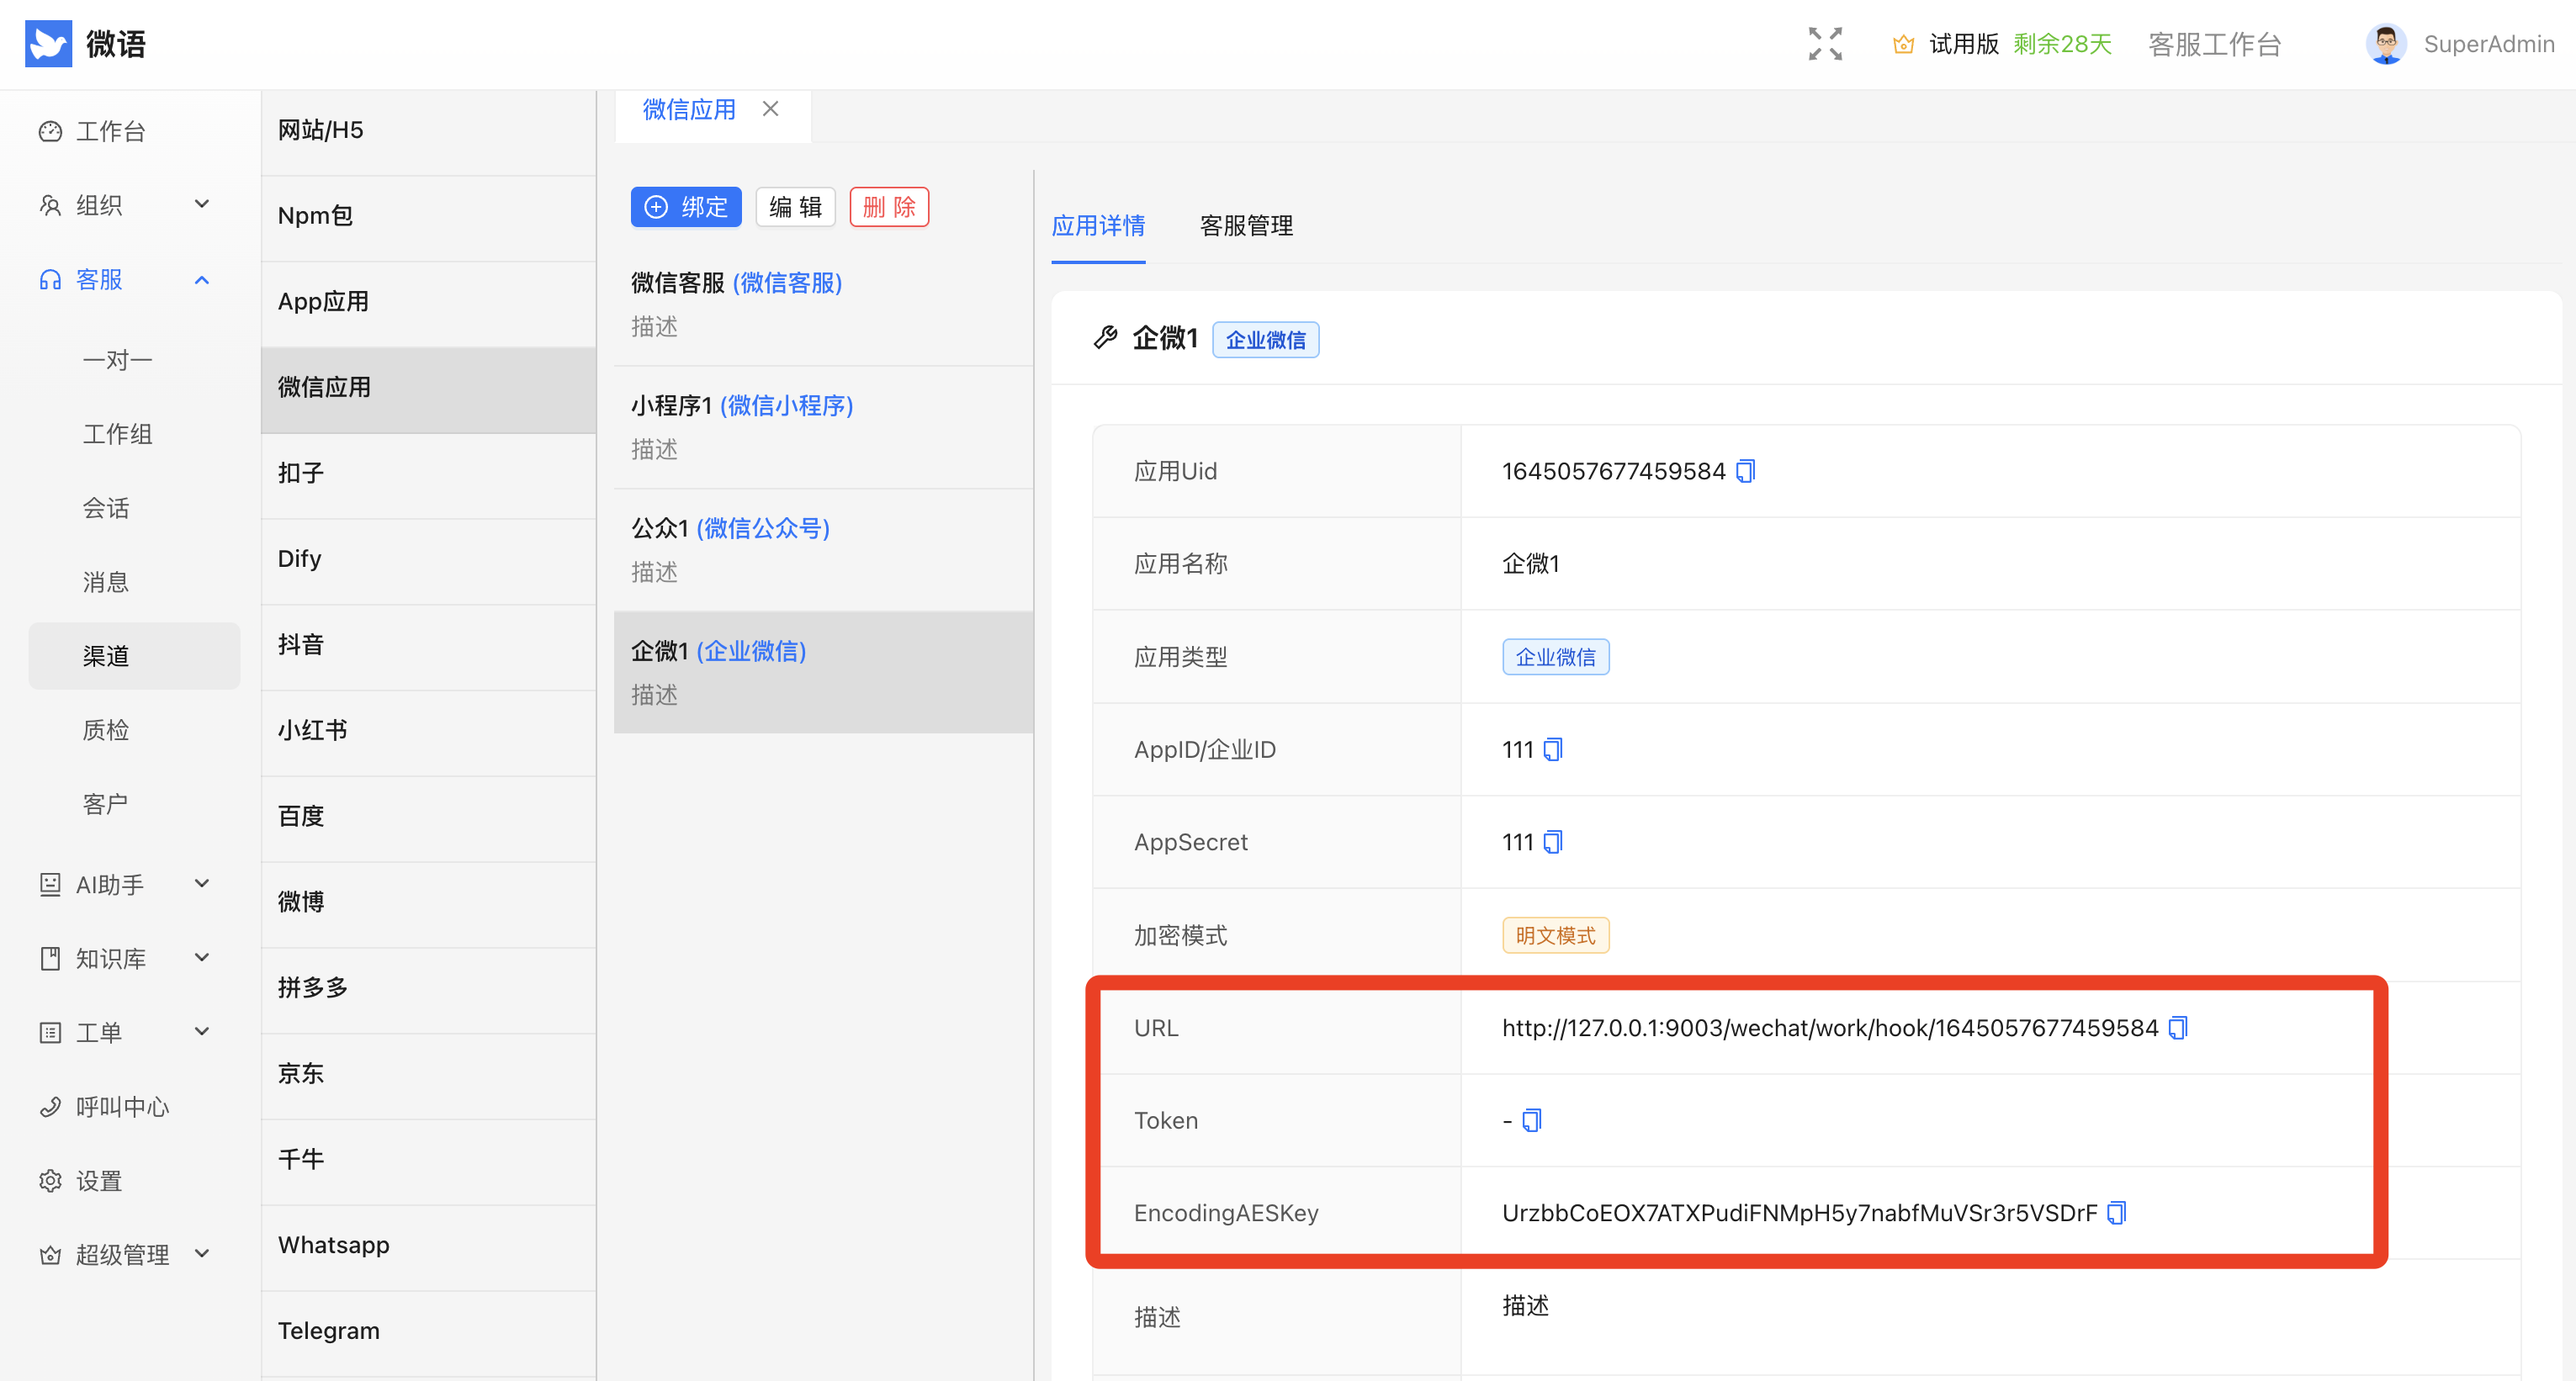Open 质检 submenu item
2576x1381 pixels.
tap(106, 730)
